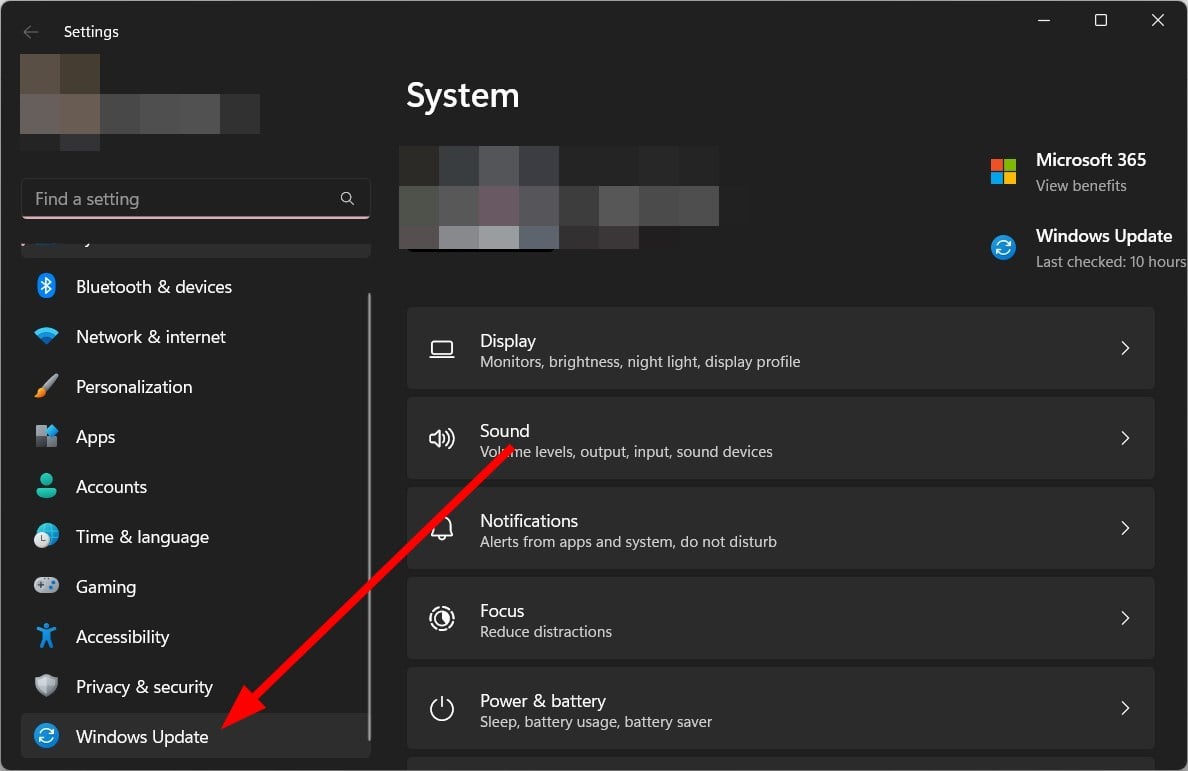The image size is (1188, 771).
Task: Select the Privacy & security shield icon
Action: click(46, 686)
